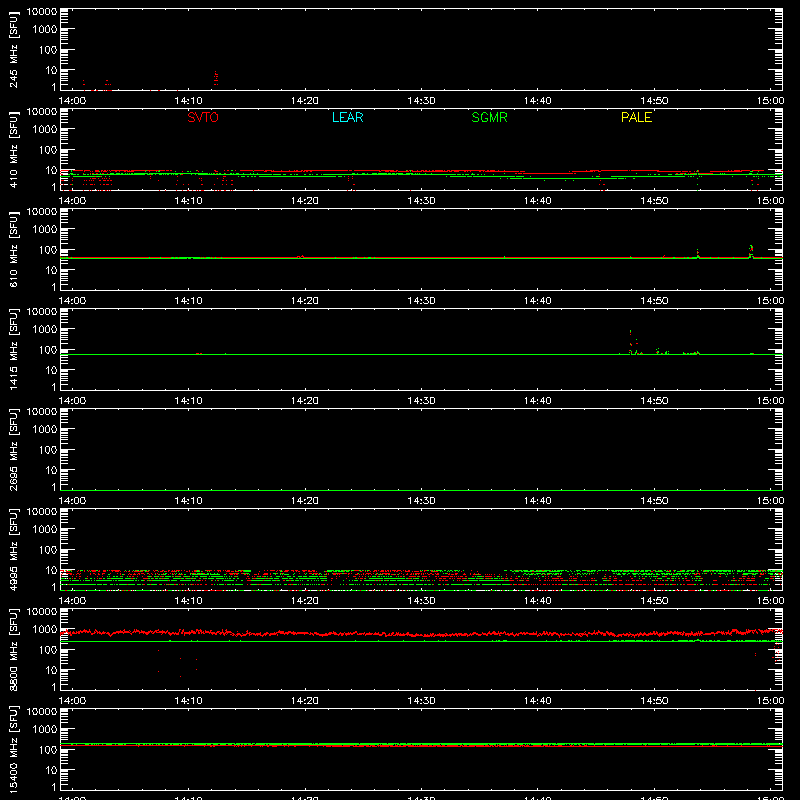The image size is (800, 800).
Task: Select the 4995 MHz [SFU] axis title
Action: (x=13, y=549)
